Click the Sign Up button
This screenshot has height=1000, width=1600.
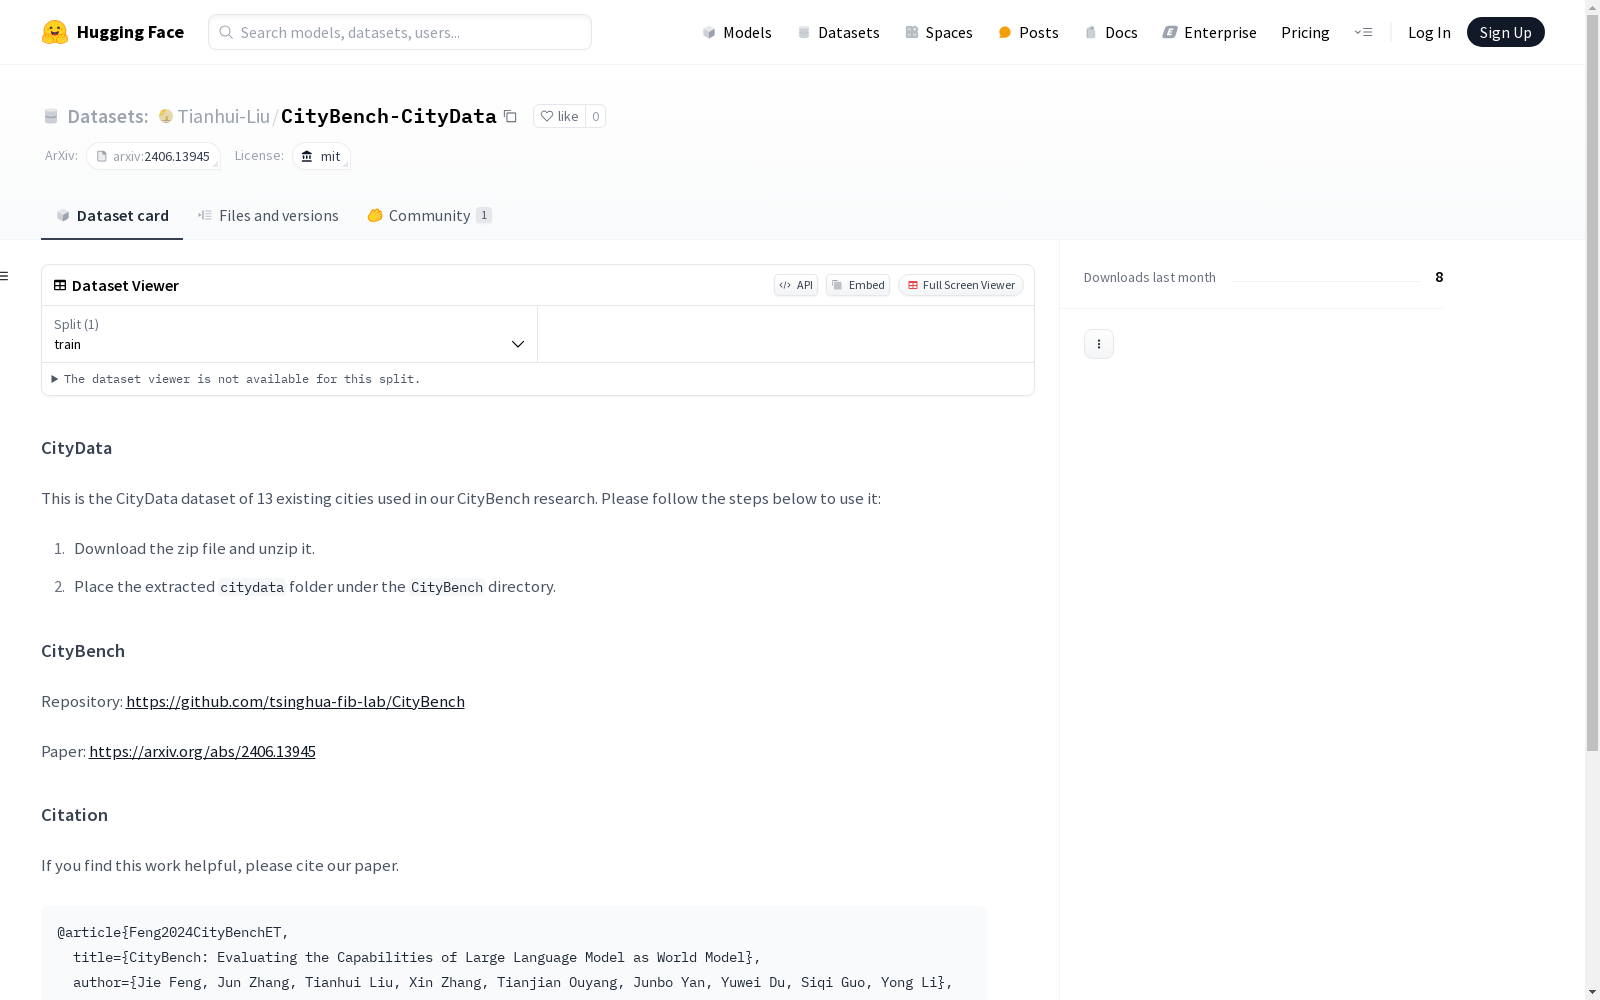[x=1505, y=32]
